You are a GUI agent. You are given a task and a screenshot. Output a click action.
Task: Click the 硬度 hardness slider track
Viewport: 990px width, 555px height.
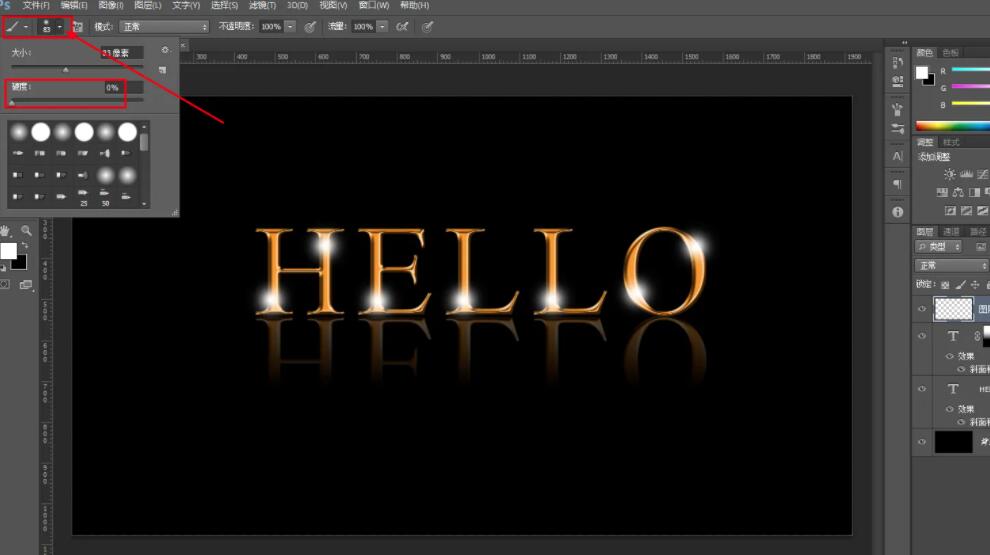(75, 101)
